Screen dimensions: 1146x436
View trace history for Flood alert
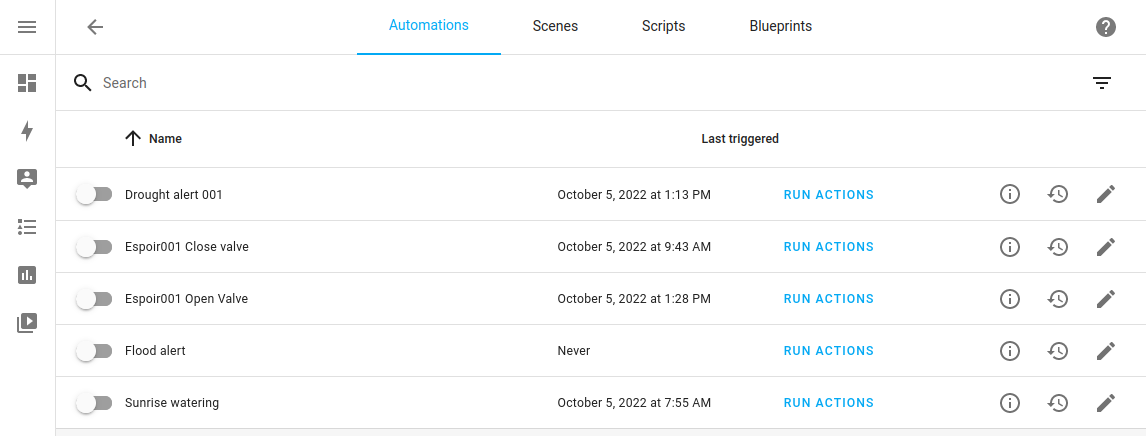point(1058,351)
